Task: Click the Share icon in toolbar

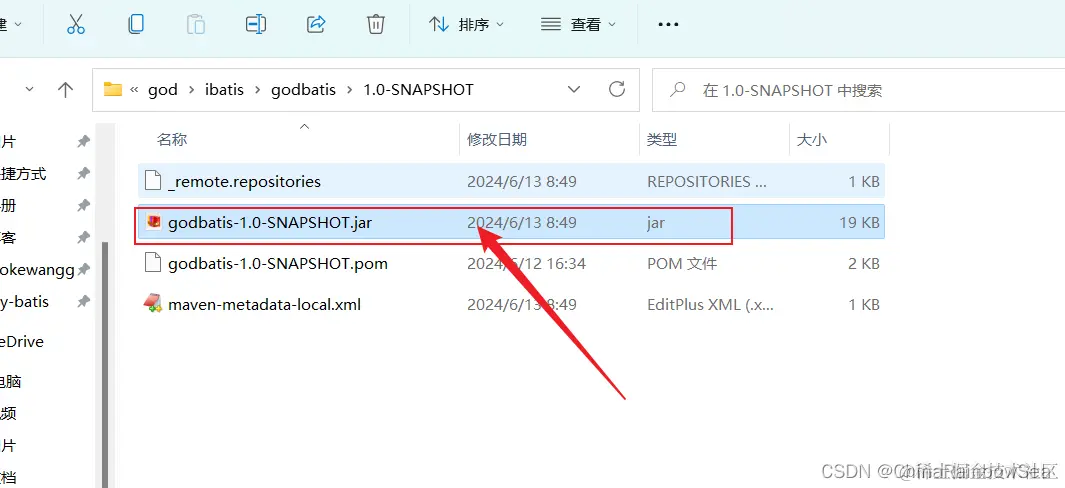Action: [x=316, y=24]
